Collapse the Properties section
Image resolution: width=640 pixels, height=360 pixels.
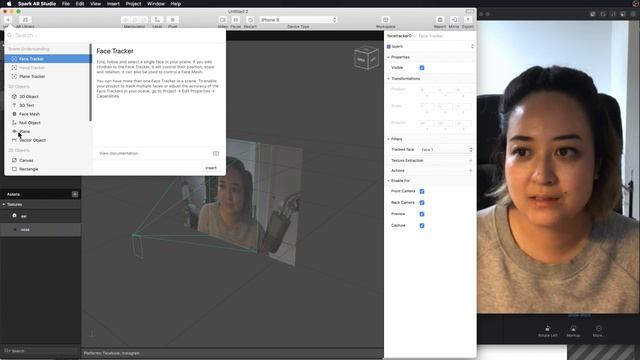point(388,57)
